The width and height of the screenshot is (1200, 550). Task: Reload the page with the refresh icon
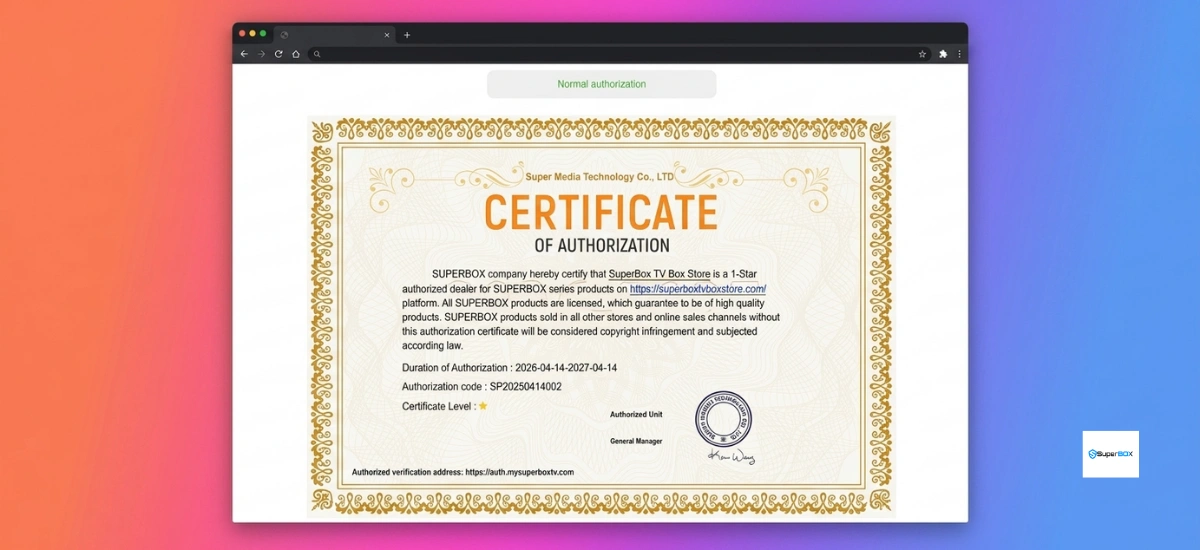point(278,54)
